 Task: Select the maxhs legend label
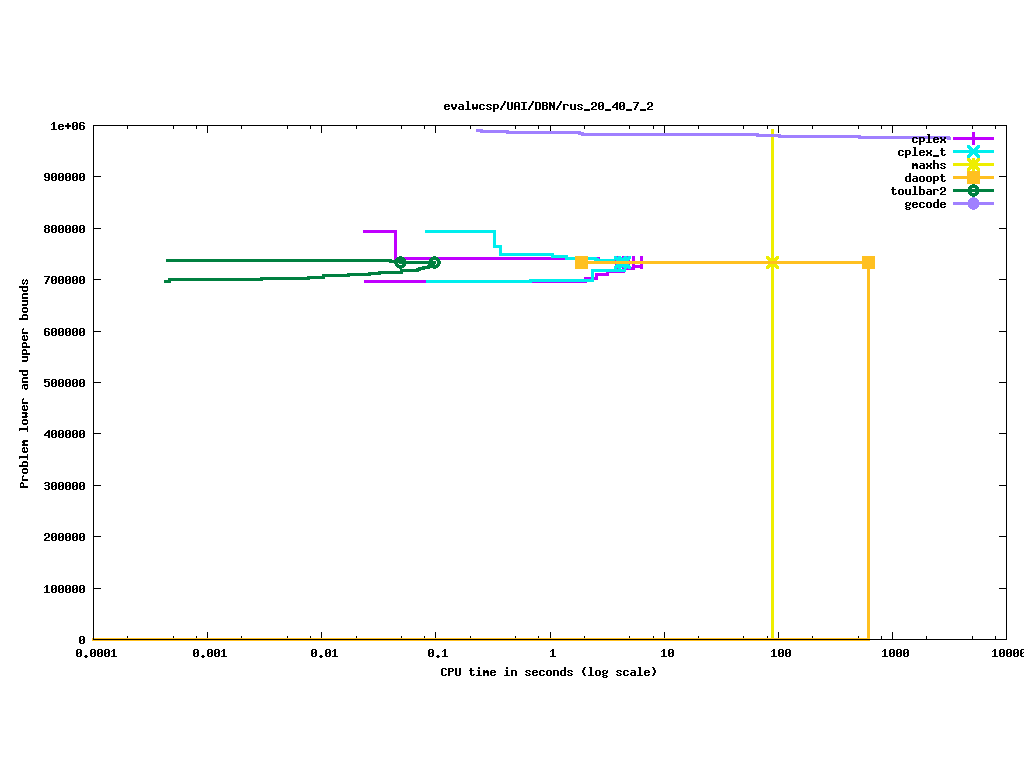click(928, 165)
